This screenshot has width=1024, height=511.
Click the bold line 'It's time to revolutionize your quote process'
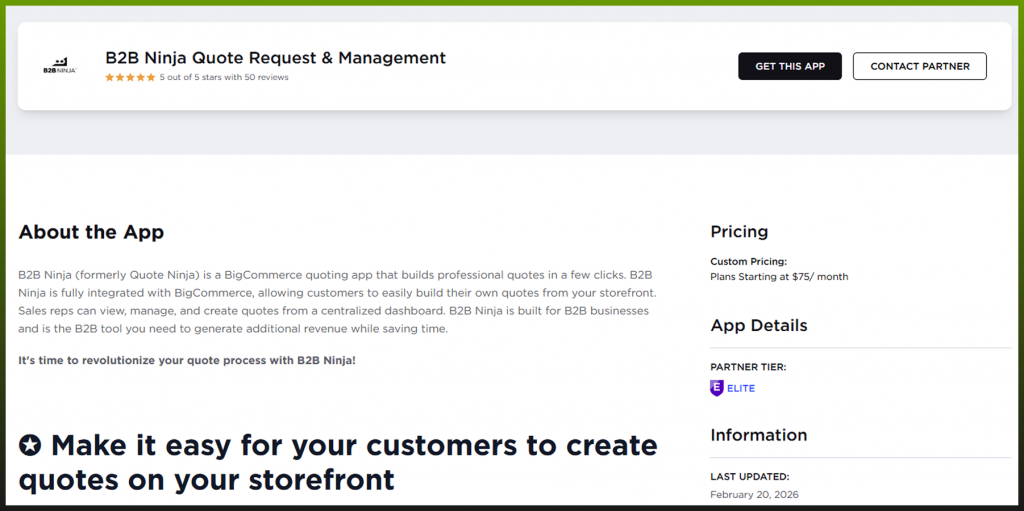[x=187, y=360]
